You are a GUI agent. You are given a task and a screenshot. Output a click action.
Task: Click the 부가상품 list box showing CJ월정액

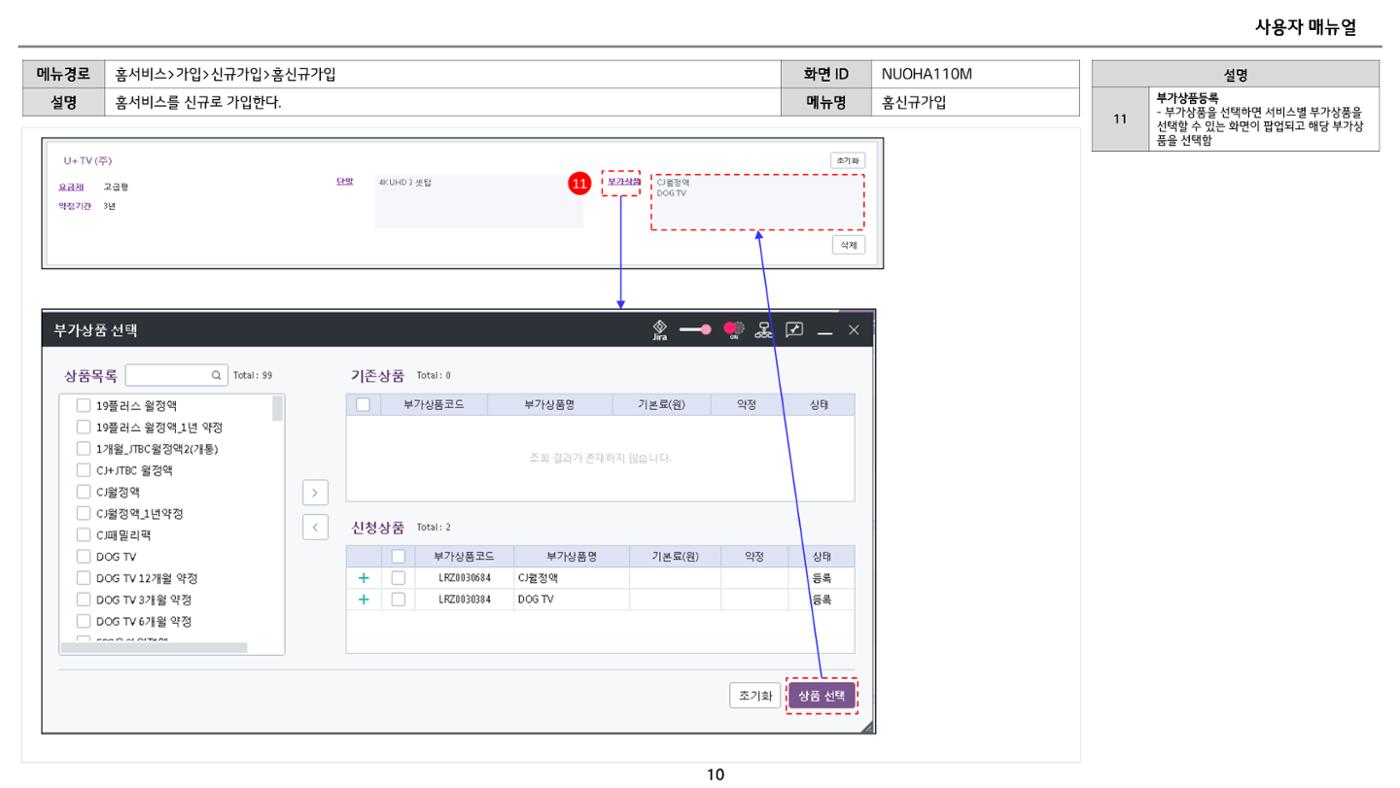(x=757, y=203)
